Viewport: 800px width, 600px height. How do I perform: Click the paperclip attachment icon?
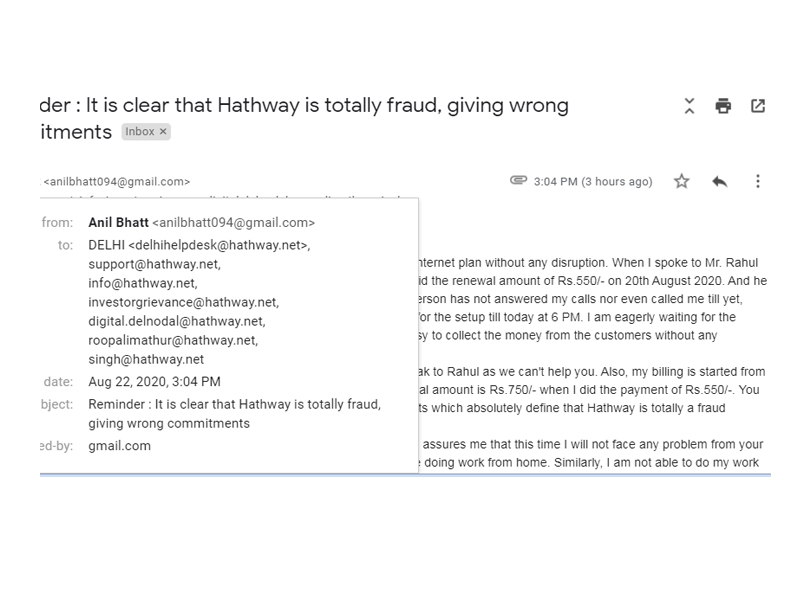click(518, 181)
